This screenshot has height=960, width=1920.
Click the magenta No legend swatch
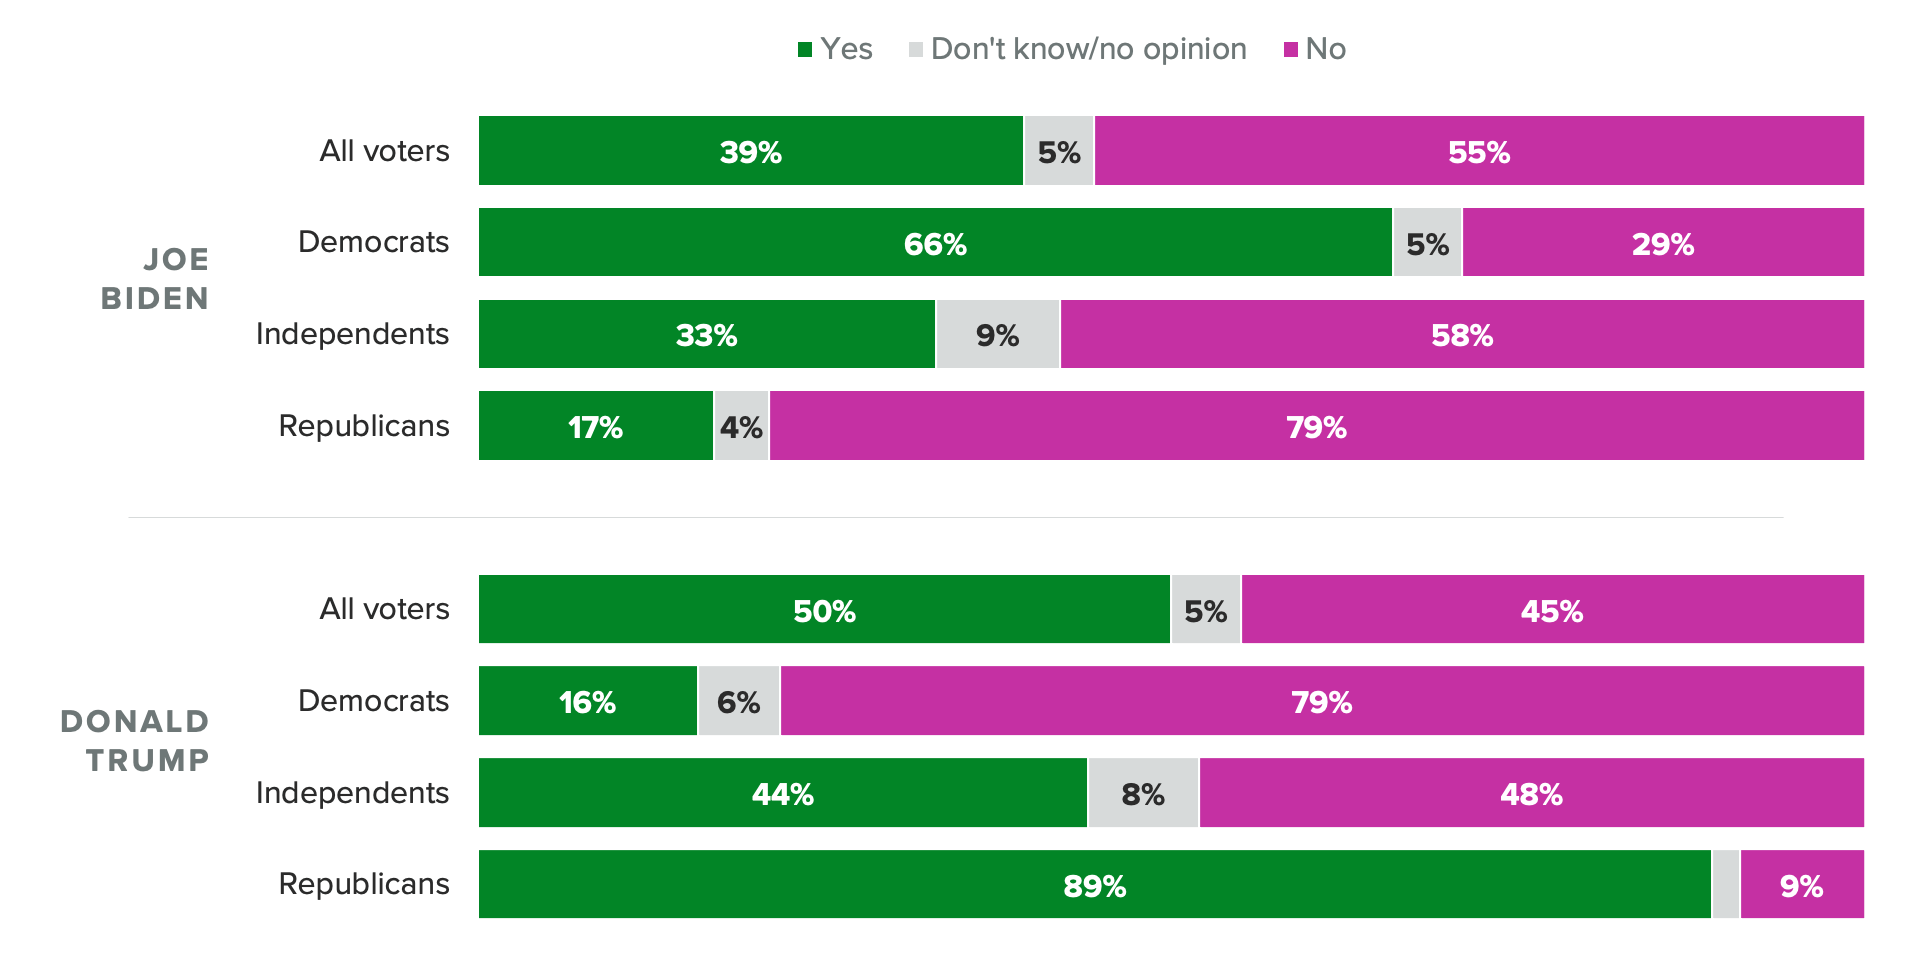1291,50
